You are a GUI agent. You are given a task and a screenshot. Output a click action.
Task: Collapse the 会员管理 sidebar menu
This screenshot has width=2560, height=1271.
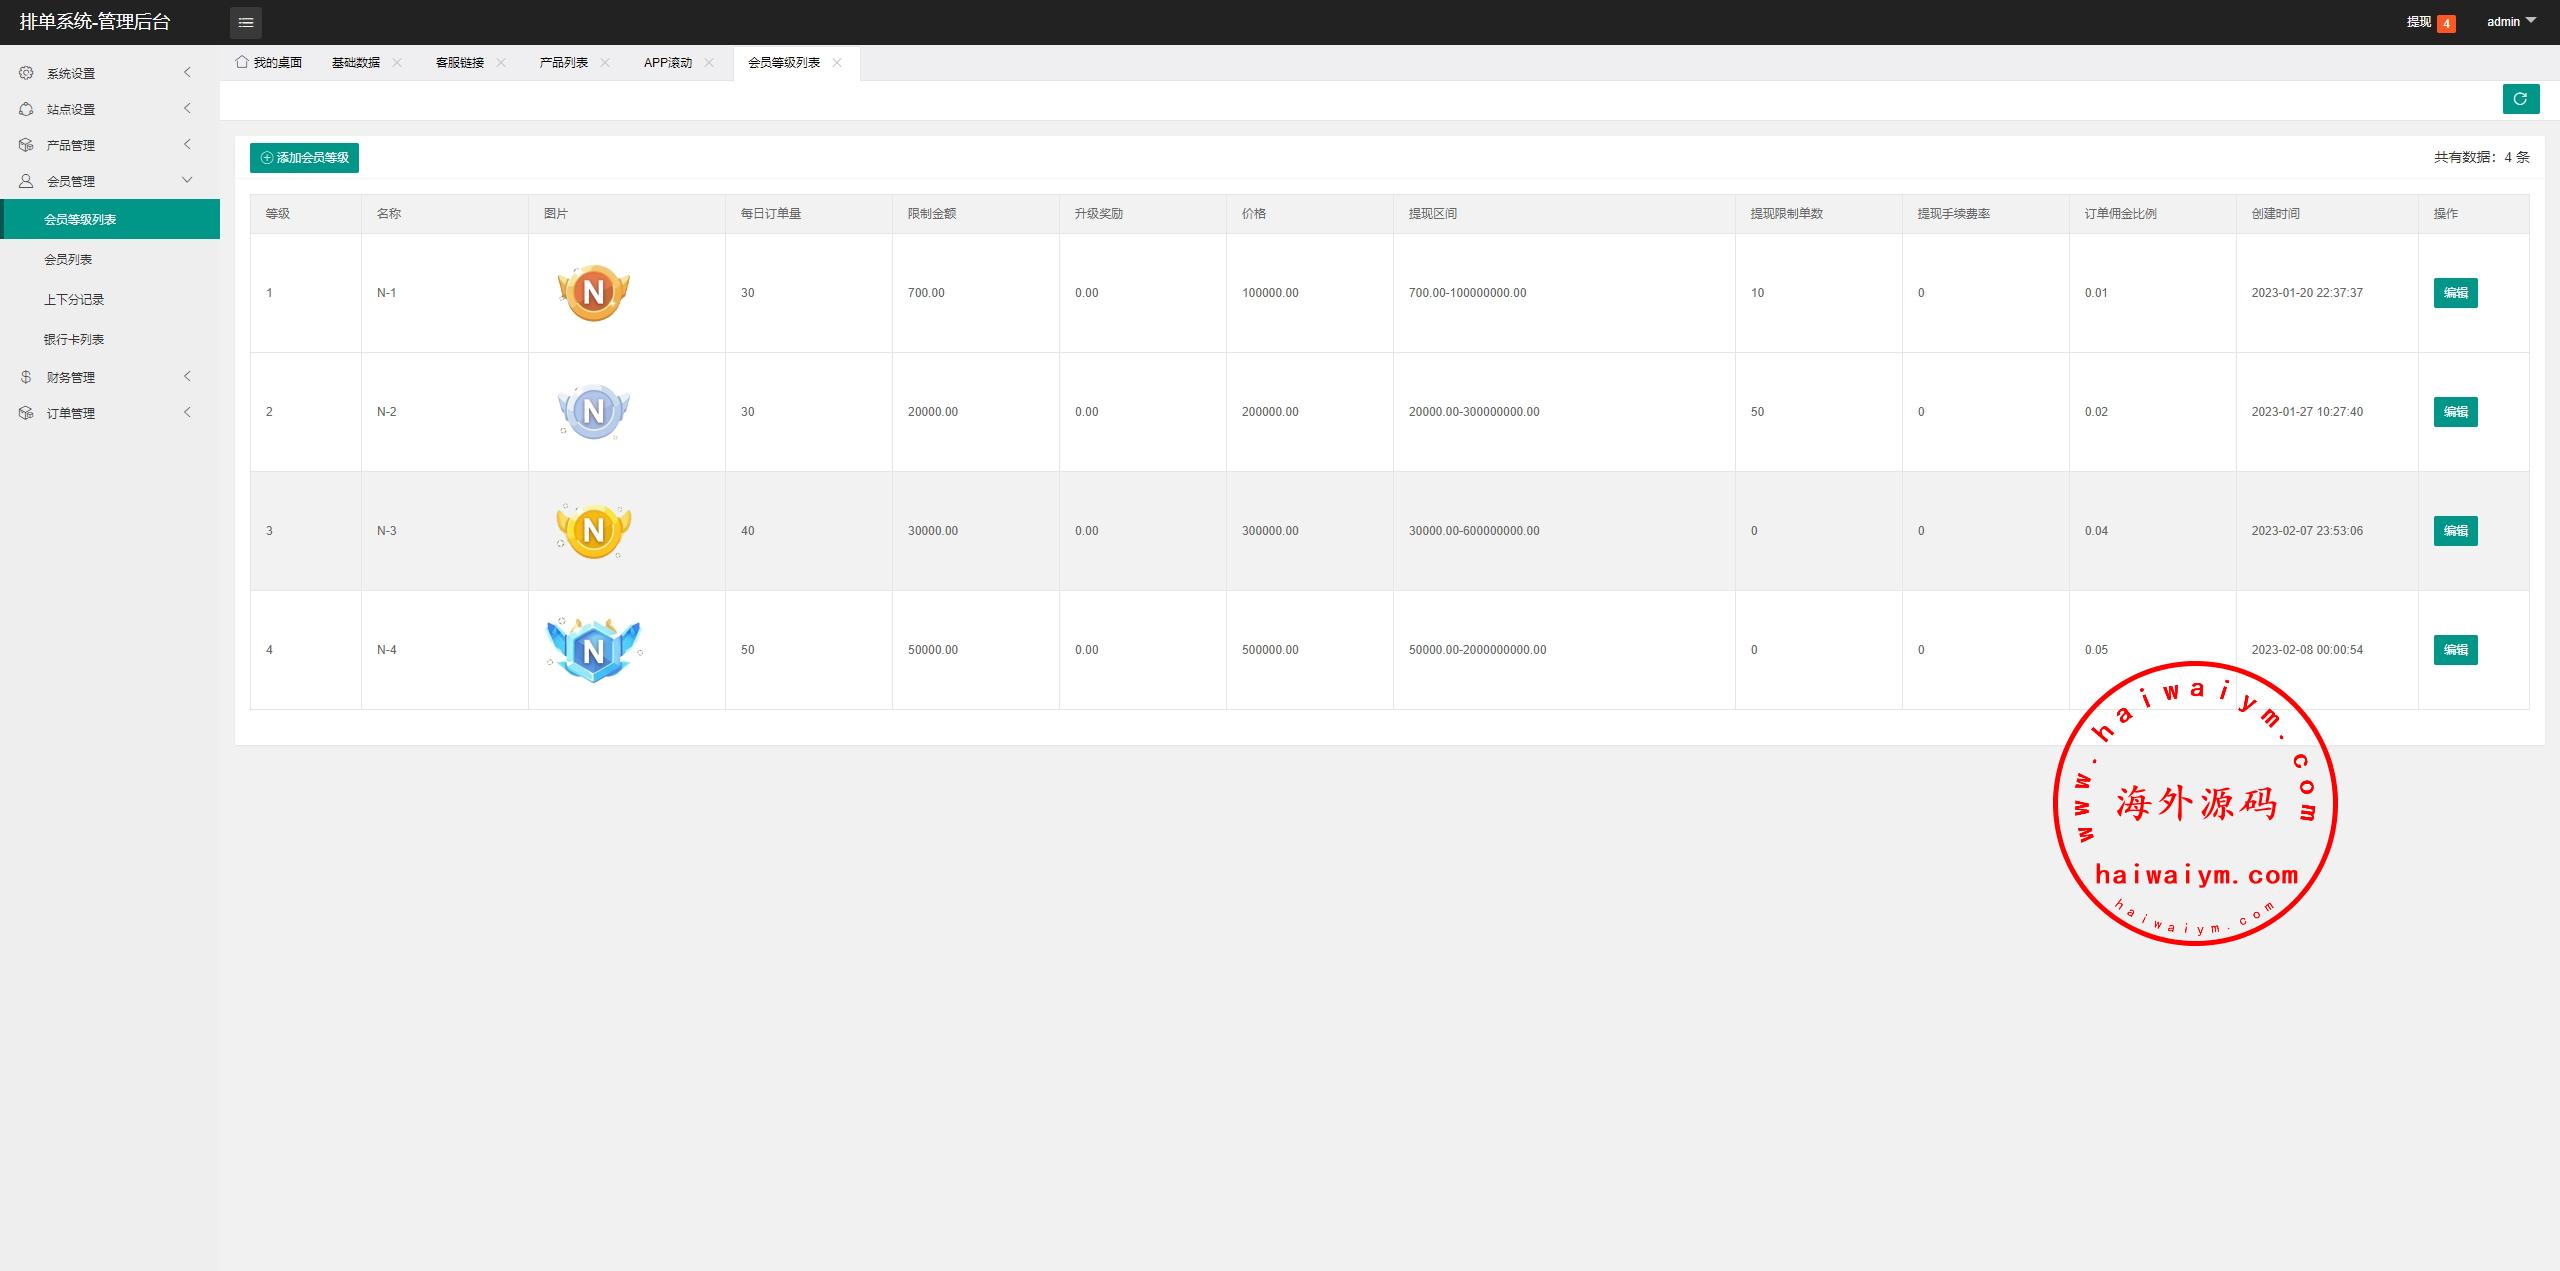71,181
